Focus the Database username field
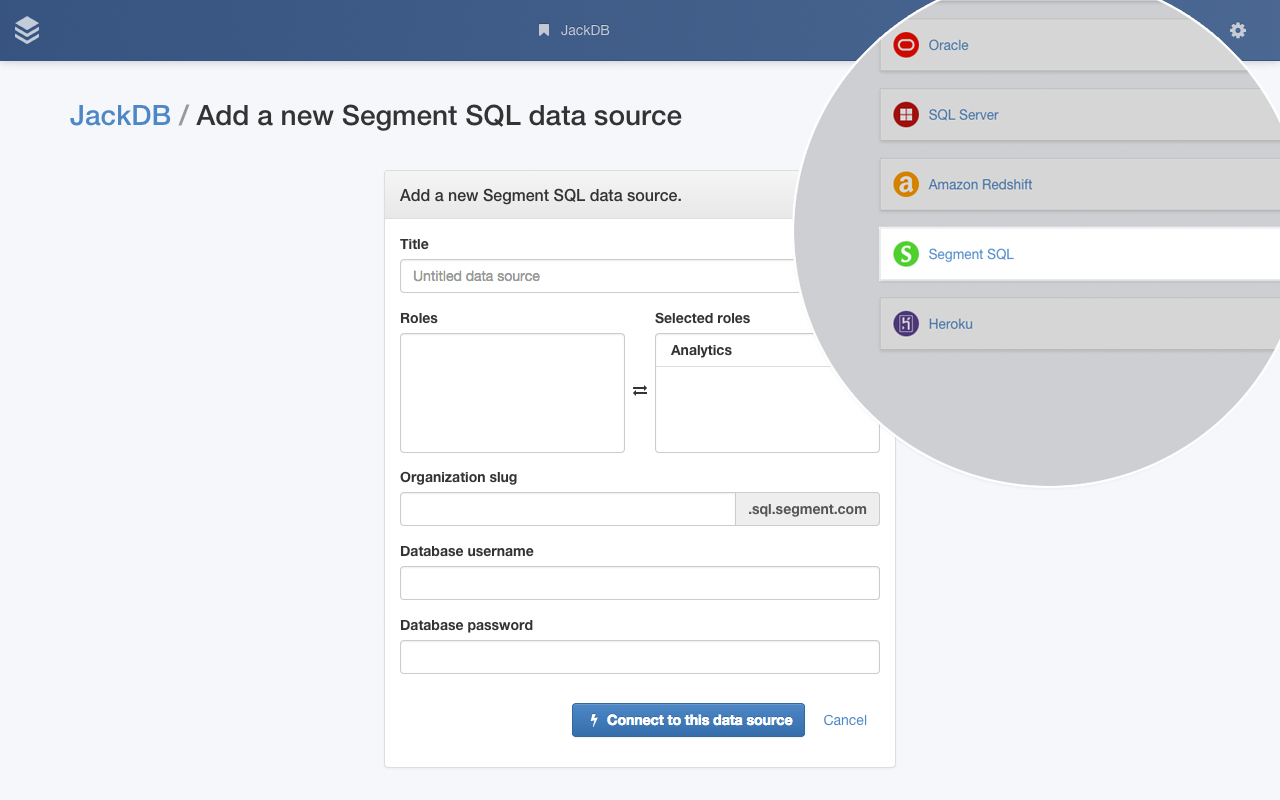1280x800 pixels. [640, 583]
